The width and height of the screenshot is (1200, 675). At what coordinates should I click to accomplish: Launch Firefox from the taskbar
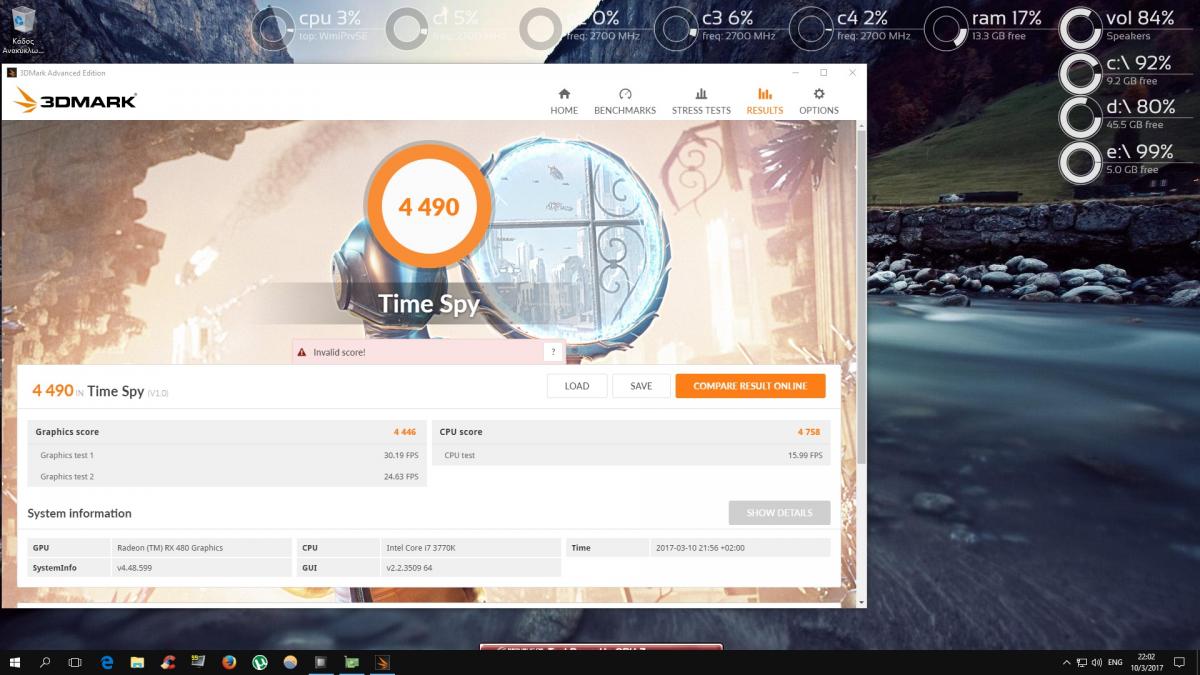(229, 662)
